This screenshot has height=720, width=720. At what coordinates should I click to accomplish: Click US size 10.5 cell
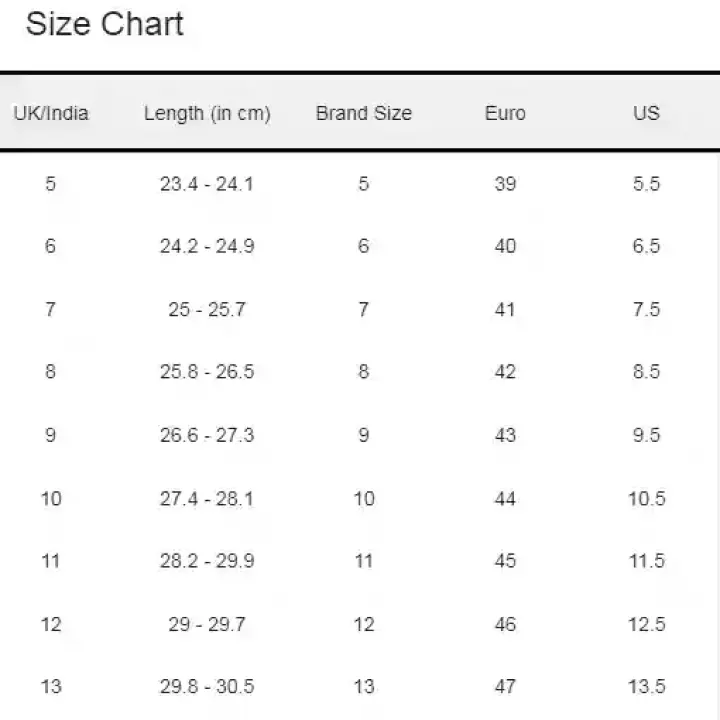646,498
